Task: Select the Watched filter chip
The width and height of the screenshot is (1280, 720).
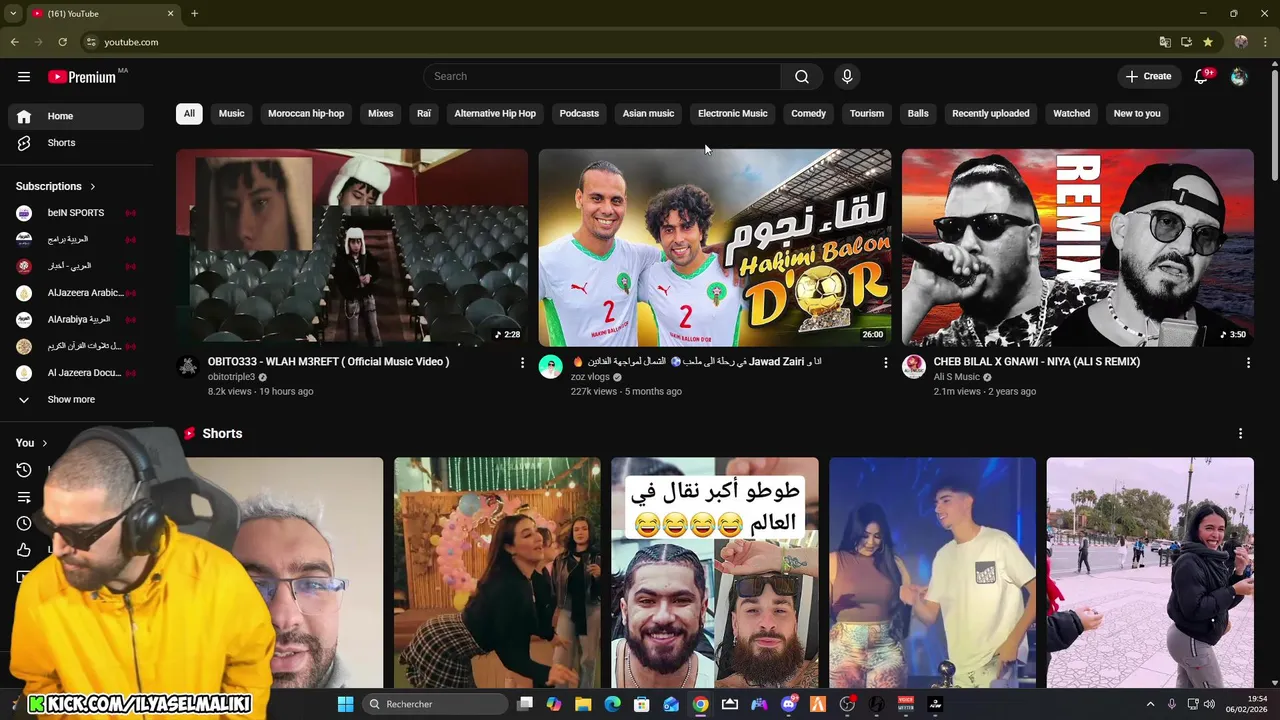Action: [1071, 114]
